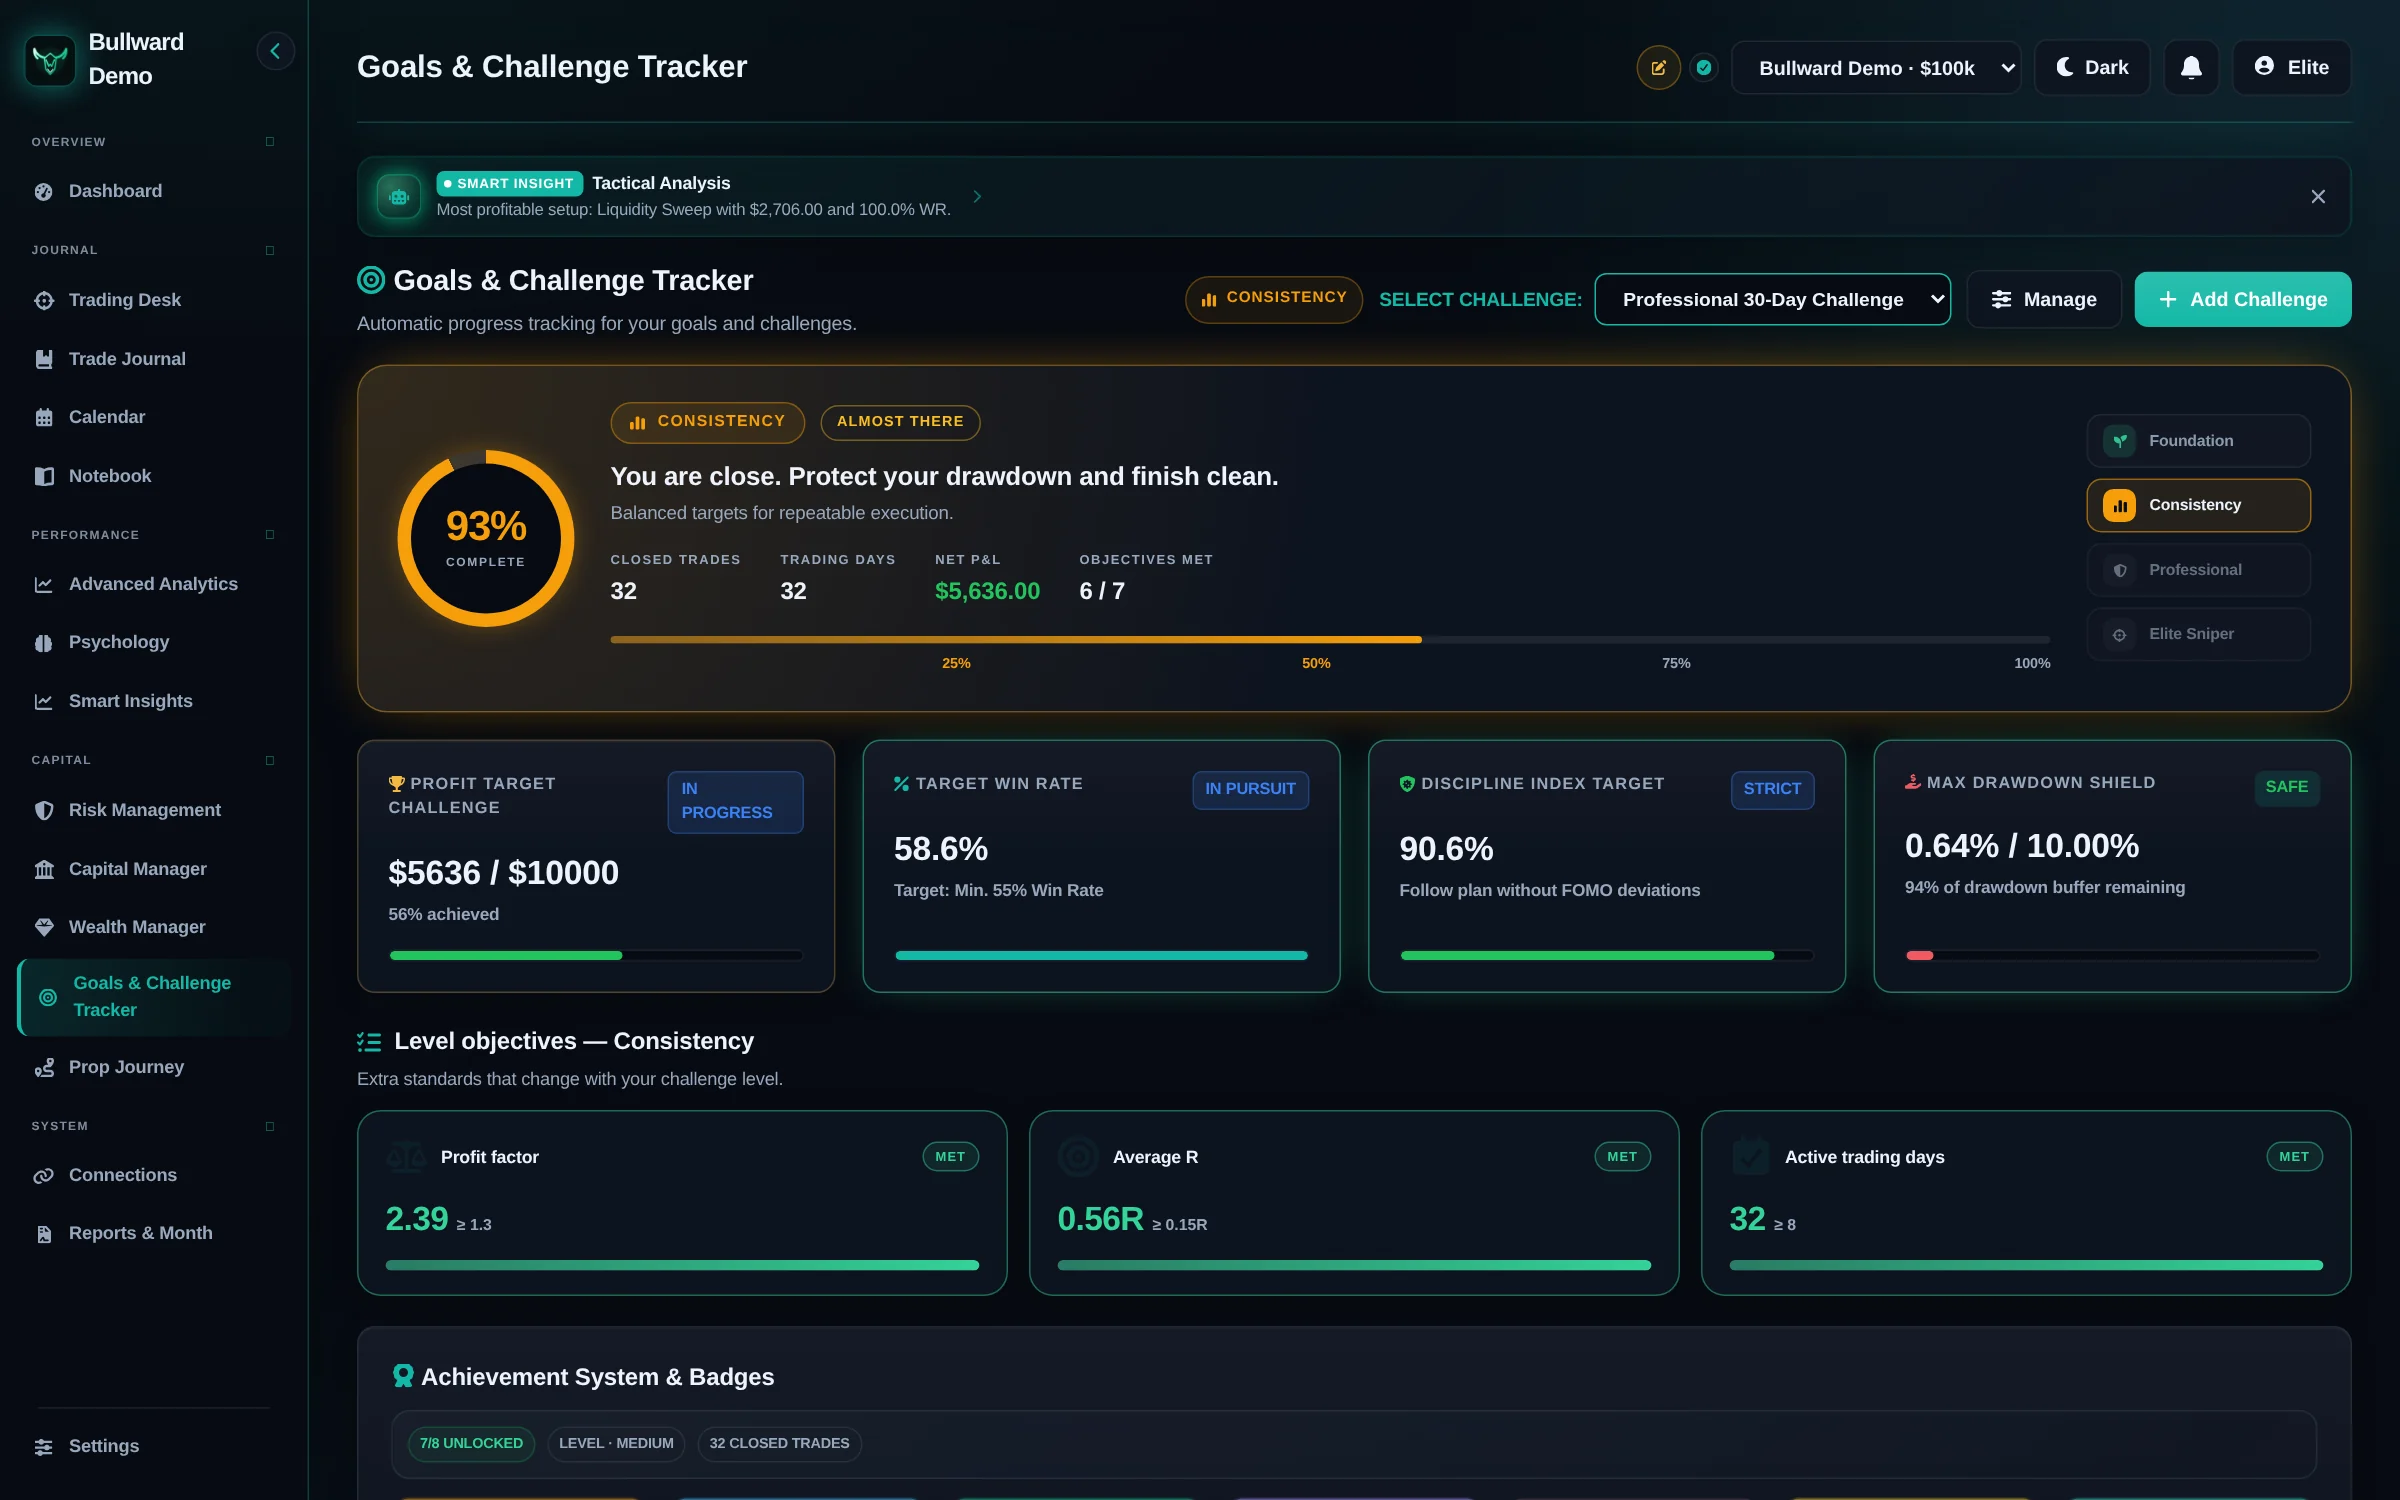Click the Wealth Manager diamond icon
This screenshot has height=1500, width=2400.
point(44,927)
